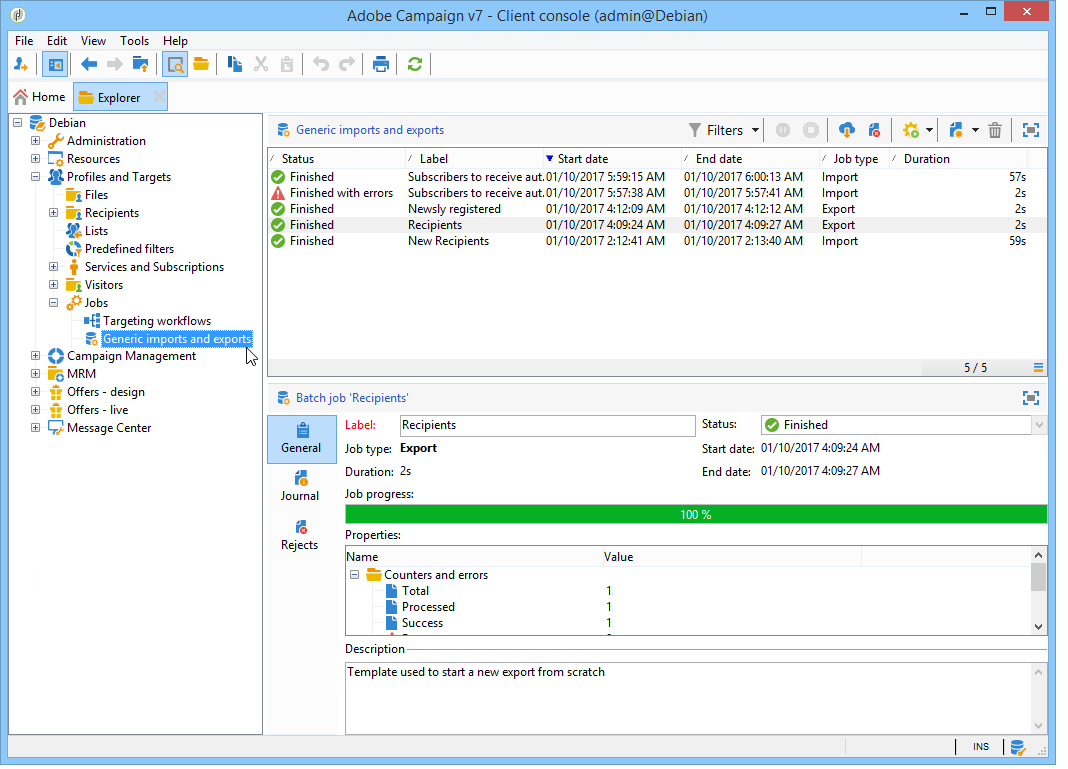Open the Journal section tab
Image resolution: width=1068 pixels, height=769 pixels.
tap(300, 486)
